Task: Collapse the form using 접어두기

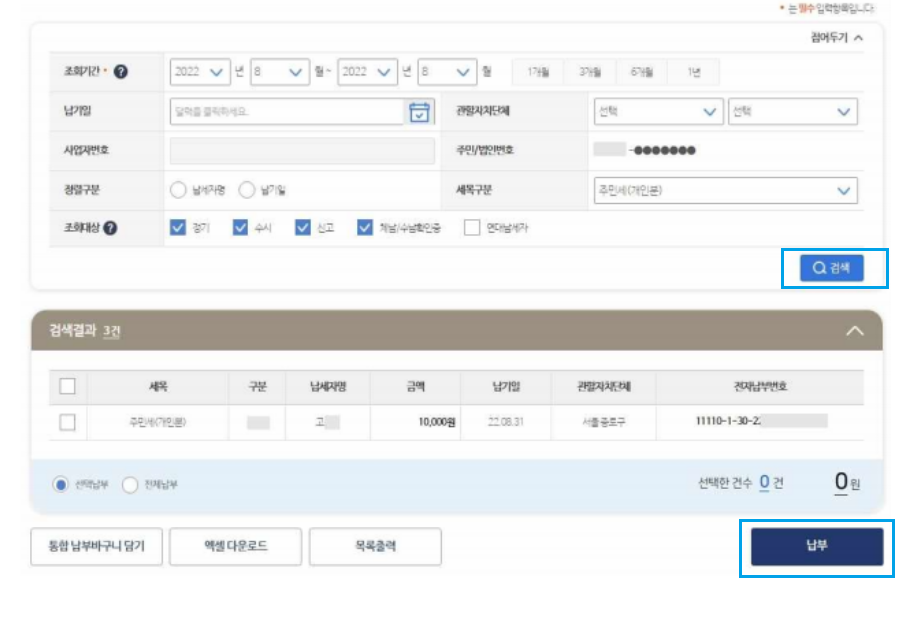Action: (x=836, y=38)
